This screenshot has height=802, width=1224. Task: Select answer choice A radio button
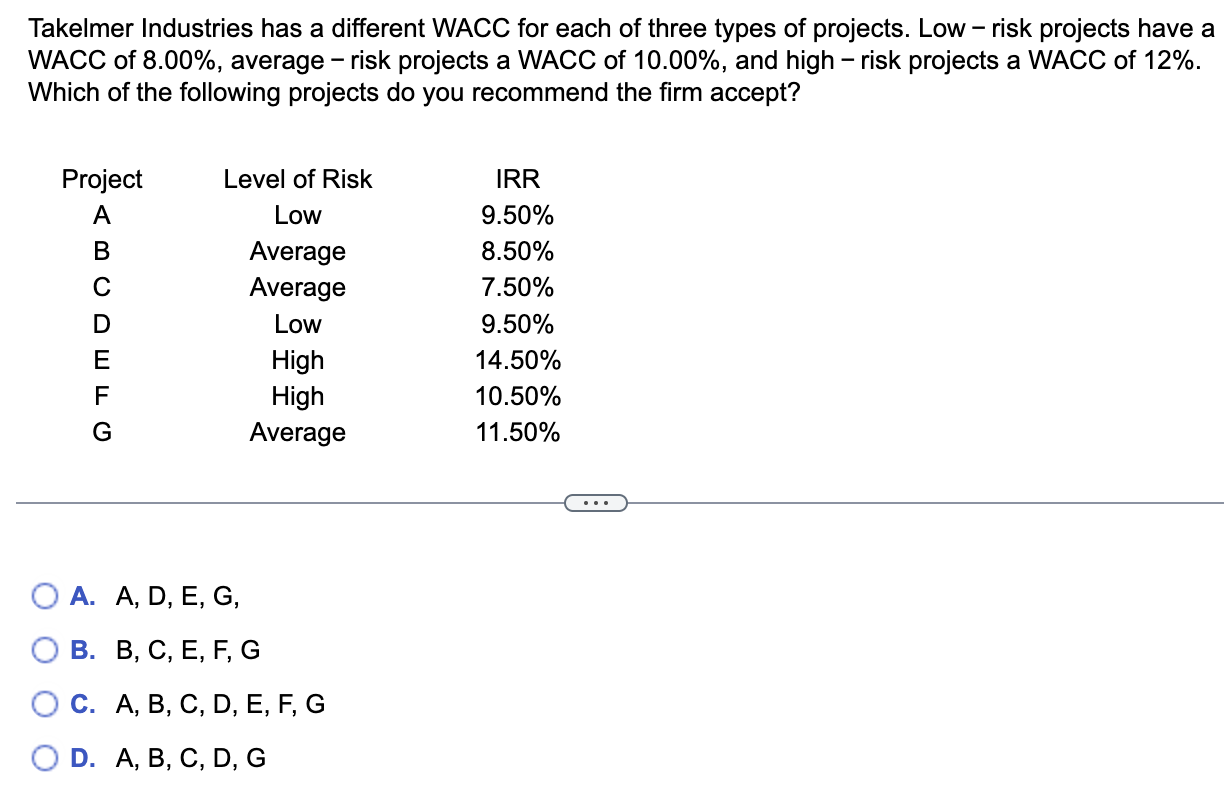coord(44,595)
